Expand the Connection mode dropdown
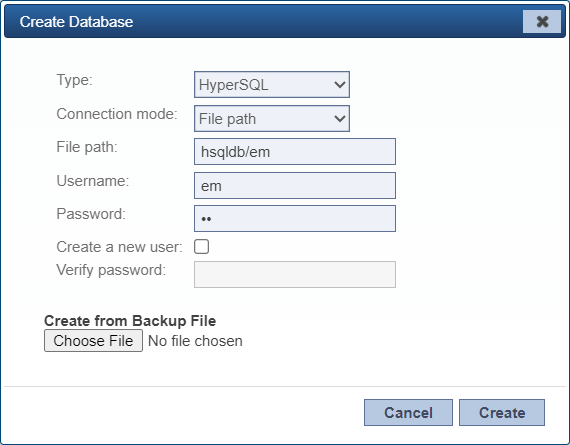This screenshot has width=570, height=445. 272,119
